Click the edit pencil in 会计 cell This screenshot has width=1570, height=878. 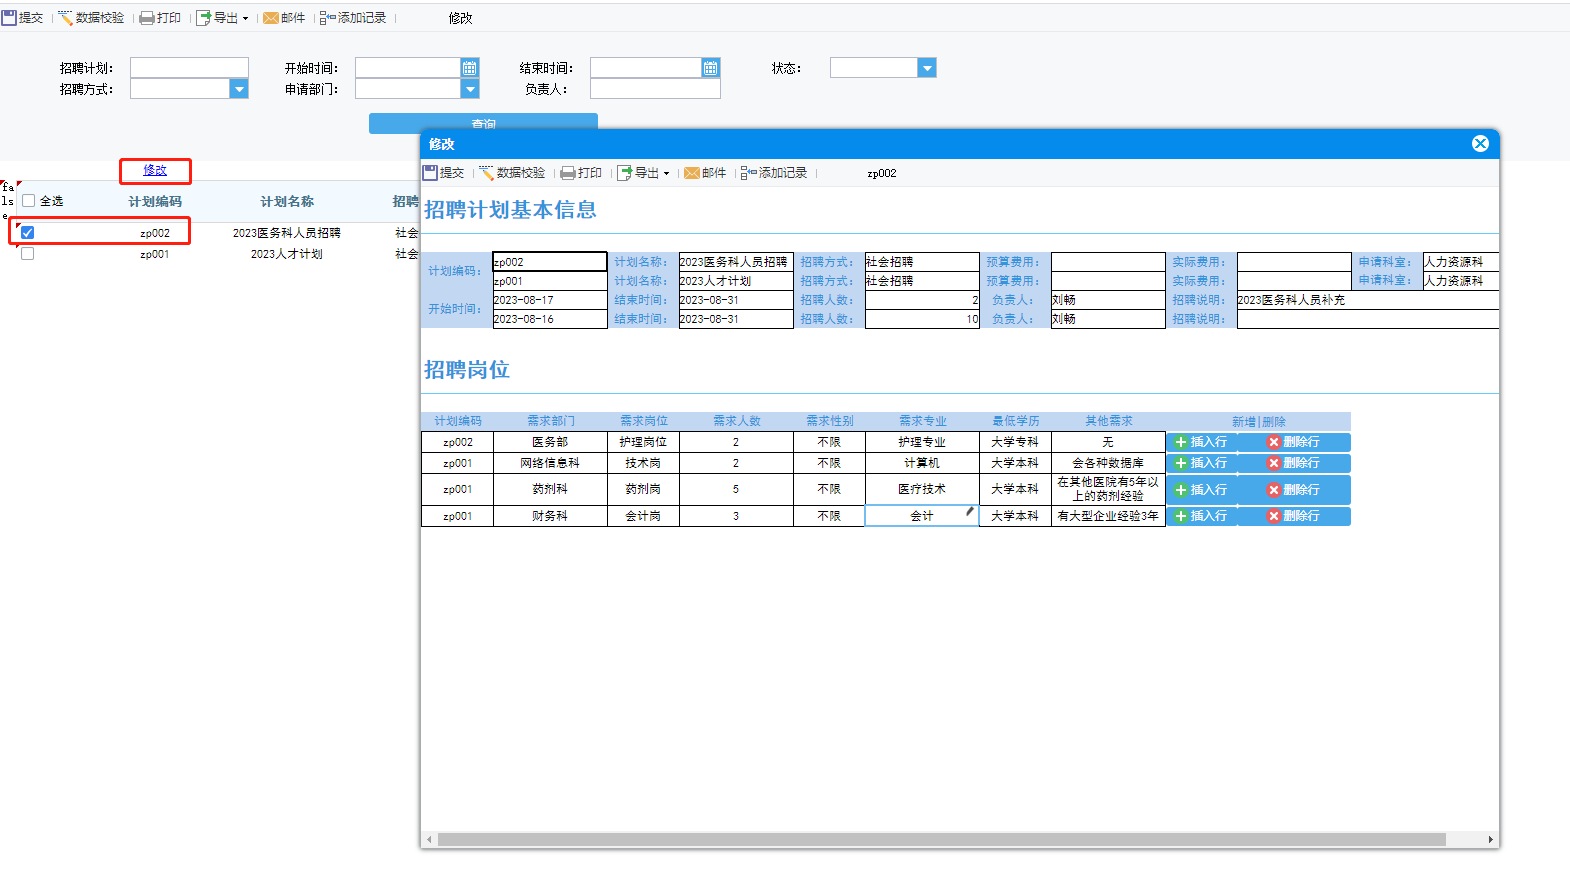click(970, 511)
